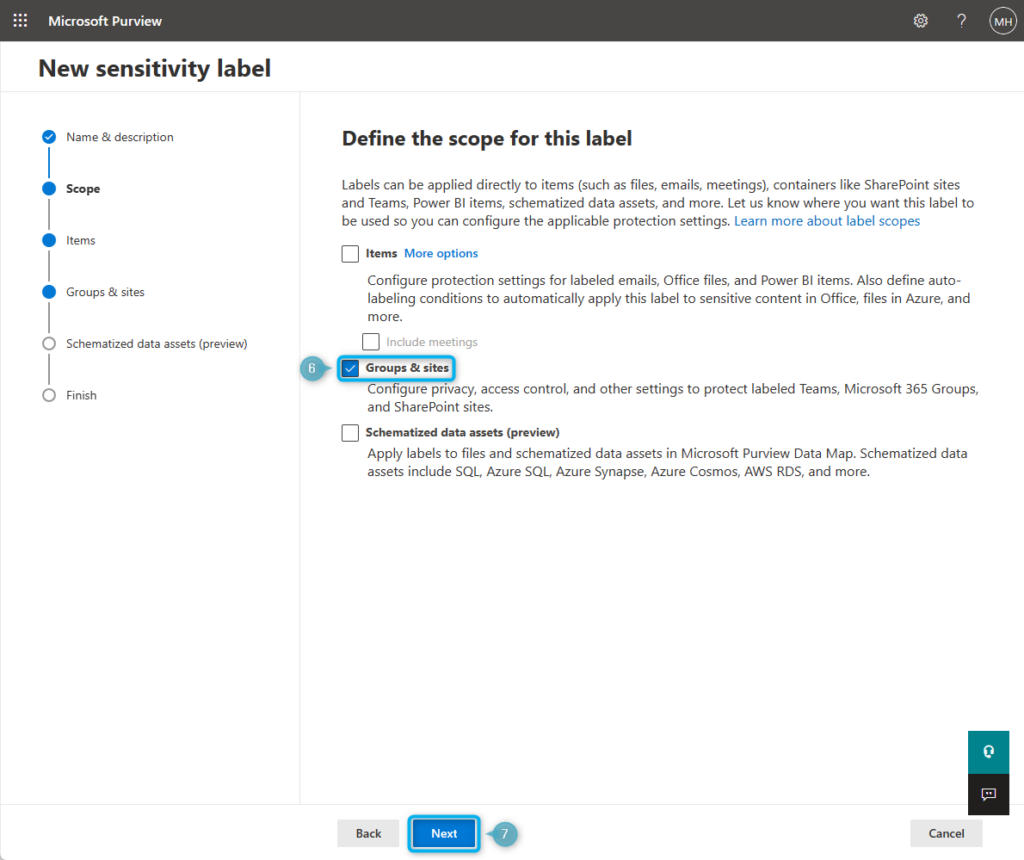Click the completed Name & description step checkmark
Screen dimensions: 1024x860
tap(48, 136)
